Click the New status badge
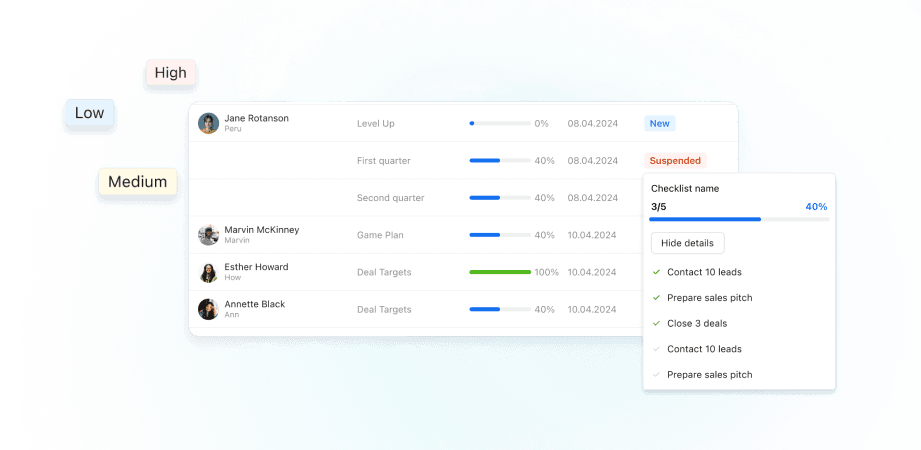Viewport: 921px width, 450px height. pyautogui.click(x=660, y=123)
